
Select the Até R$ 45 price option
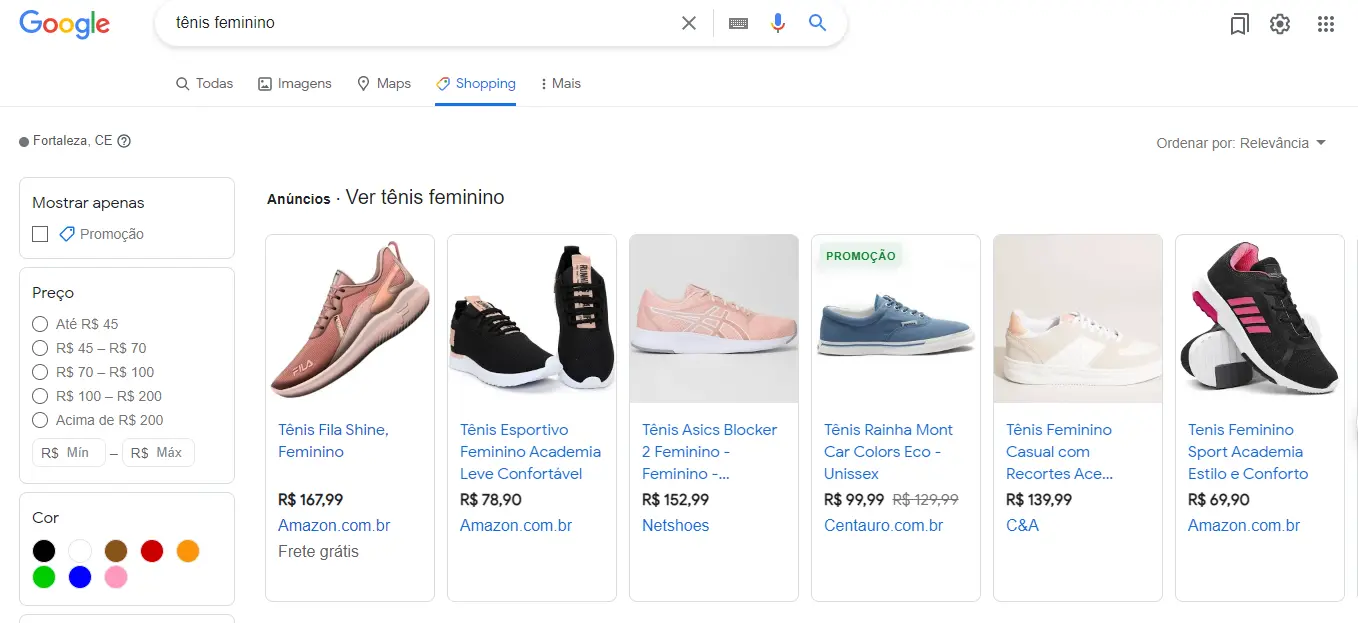tap(40, 324)
